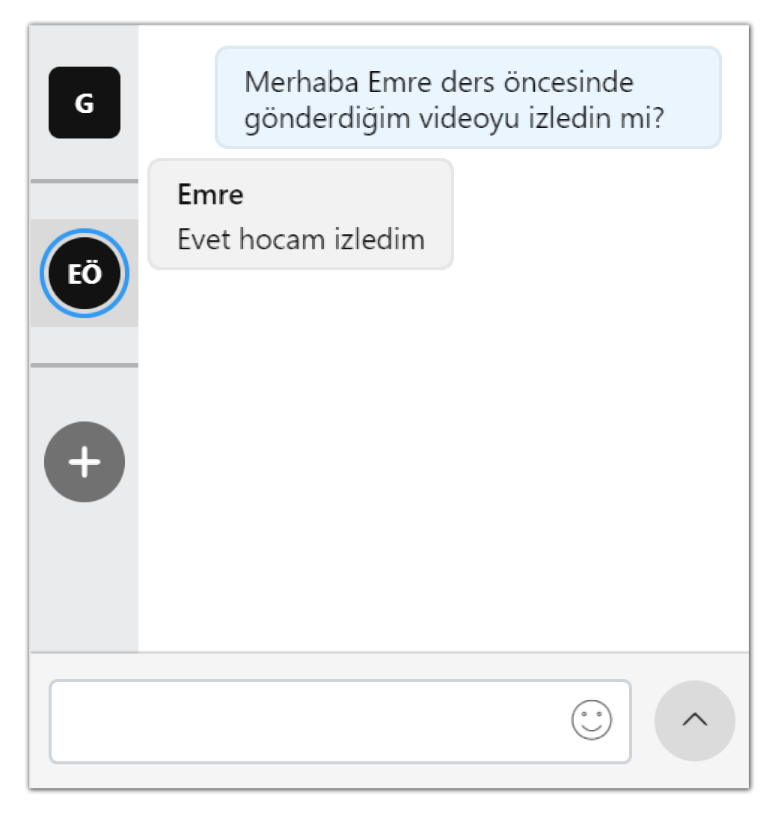Select the message "Evet hocam izledim"
778x813 pixels.
click(x=301, y=240)
